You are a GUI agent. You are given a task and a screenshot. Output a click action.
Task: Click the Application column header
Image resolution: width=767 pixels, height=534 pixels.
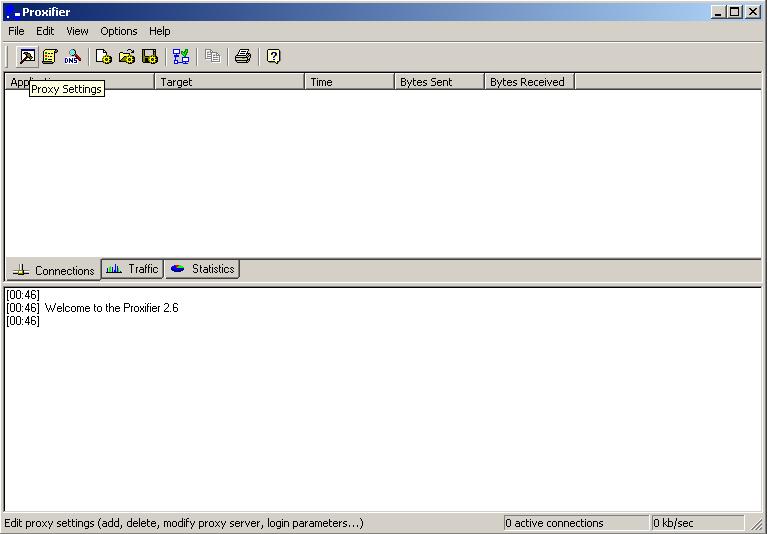[80, 82]
